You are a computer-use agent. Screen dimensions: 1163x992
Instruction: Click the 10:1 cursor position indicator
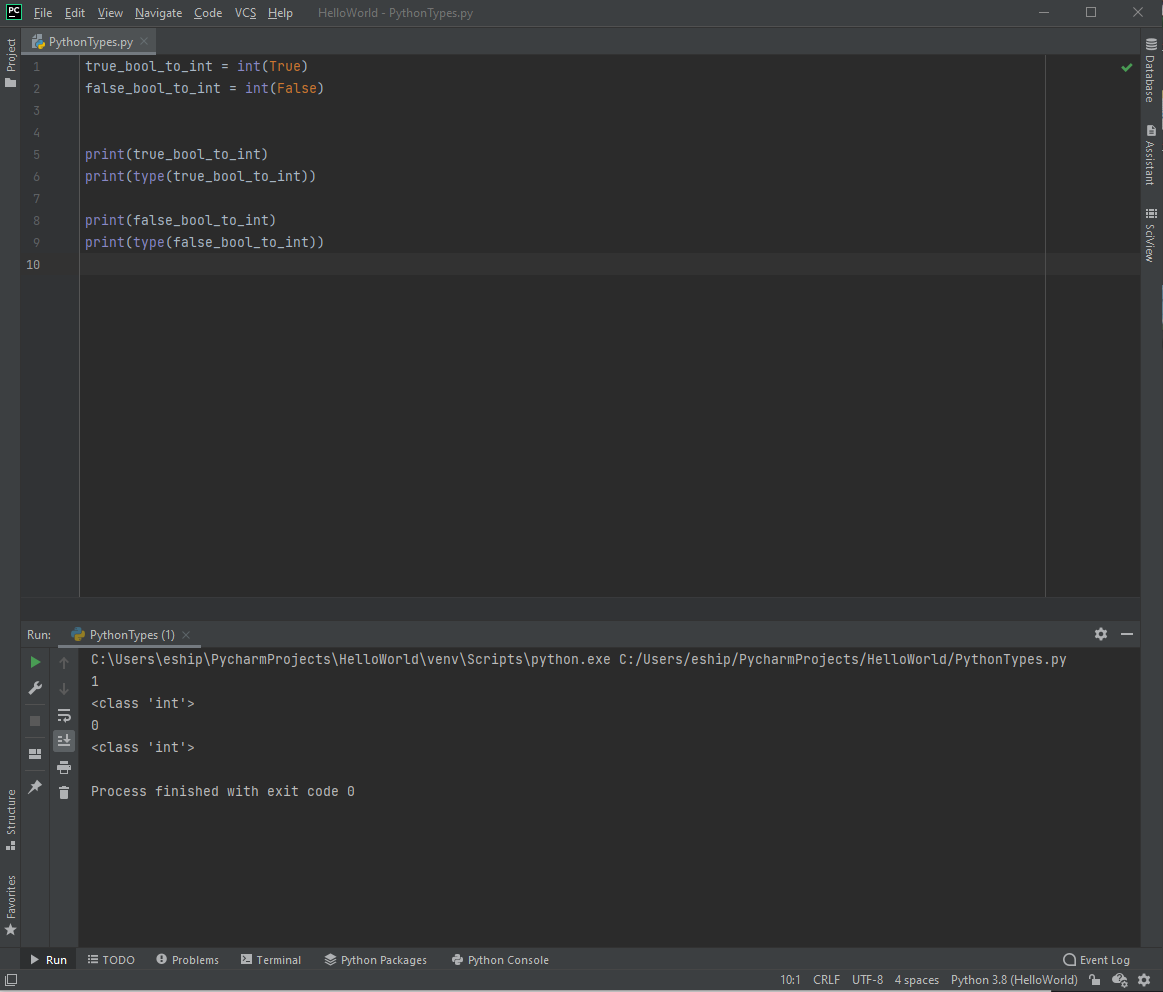click(x=790, y=980)
